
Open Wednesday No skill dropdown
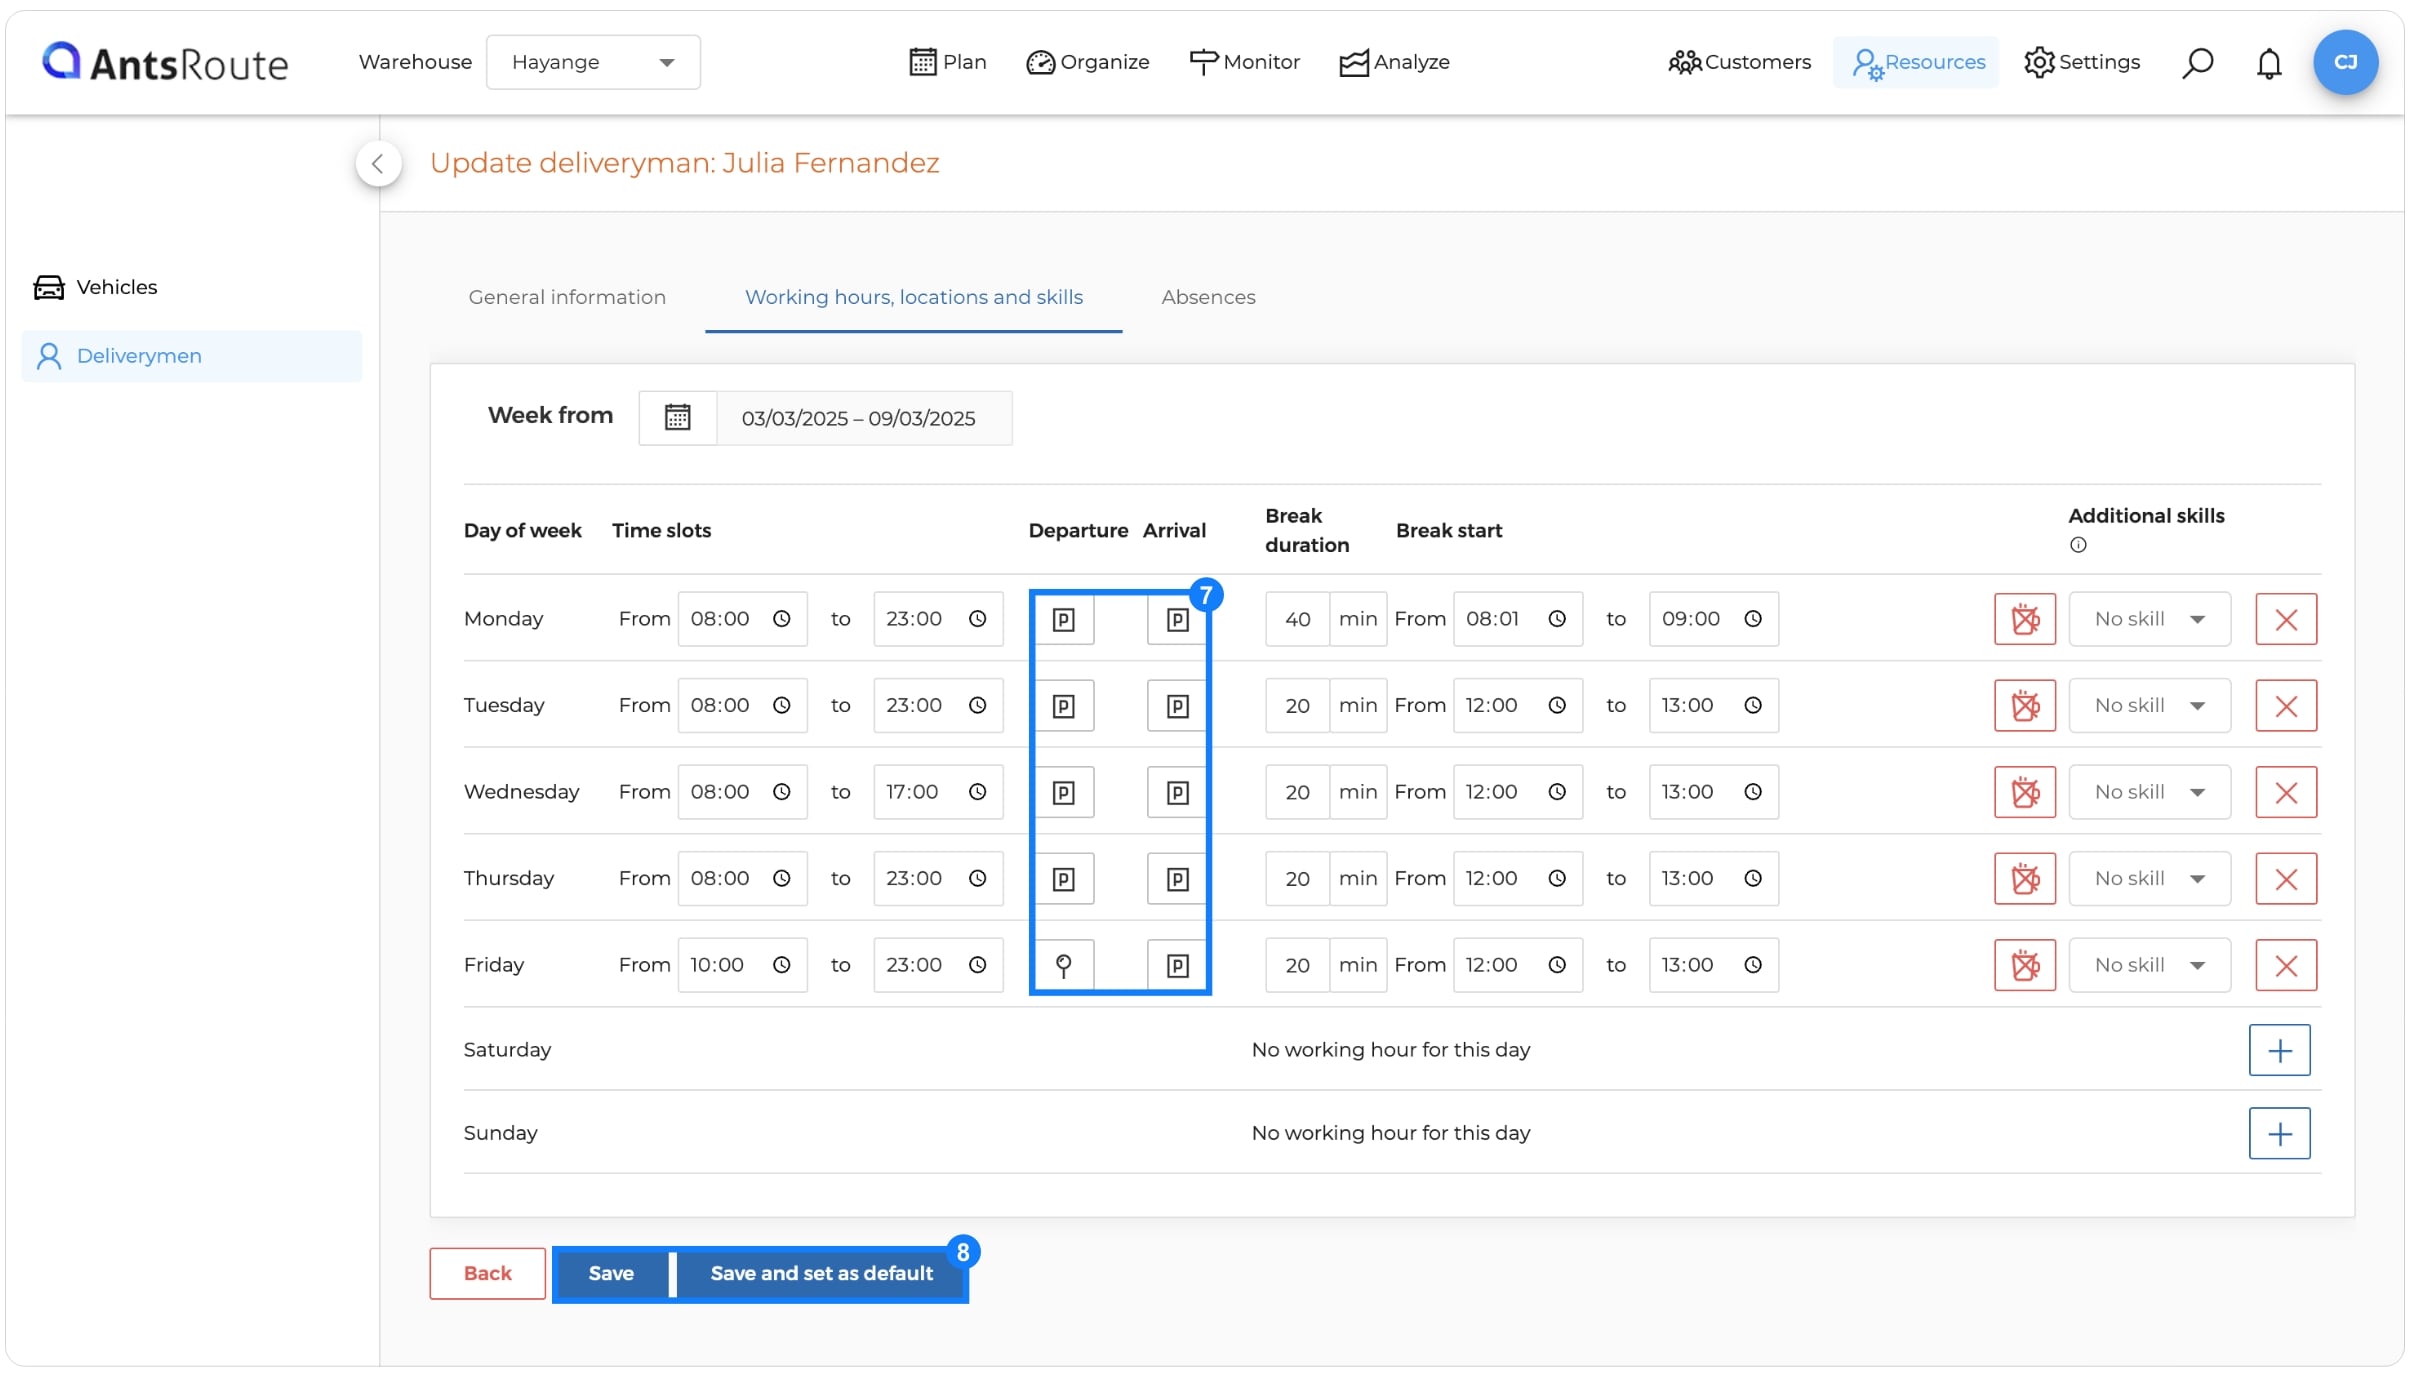(2149, 793)
